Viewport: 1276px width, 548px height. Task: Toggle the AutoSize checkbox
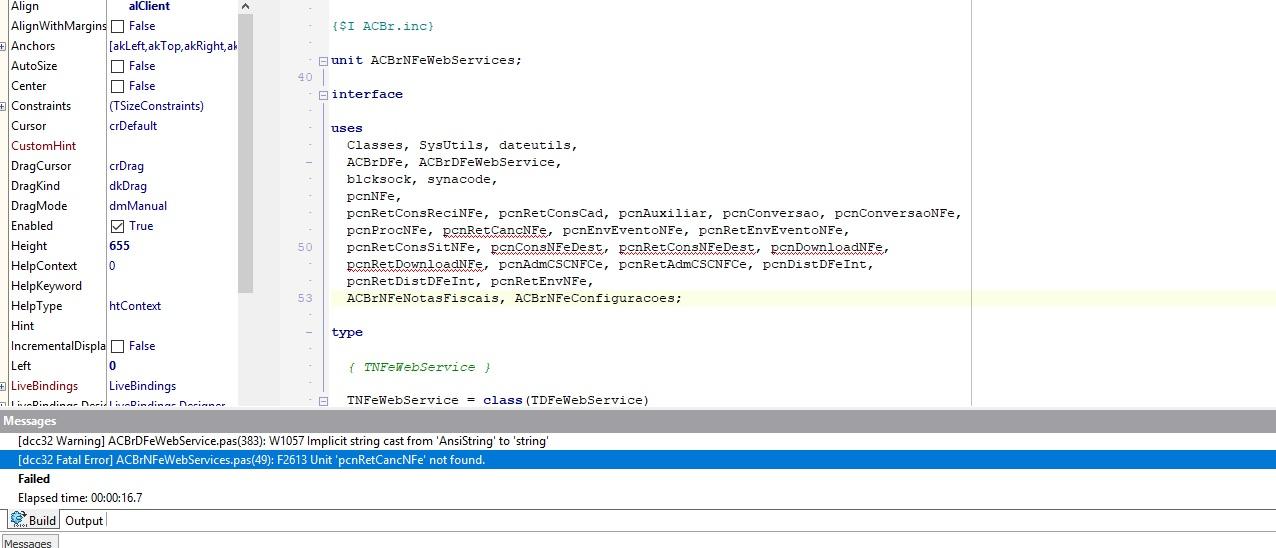point(117,66)
